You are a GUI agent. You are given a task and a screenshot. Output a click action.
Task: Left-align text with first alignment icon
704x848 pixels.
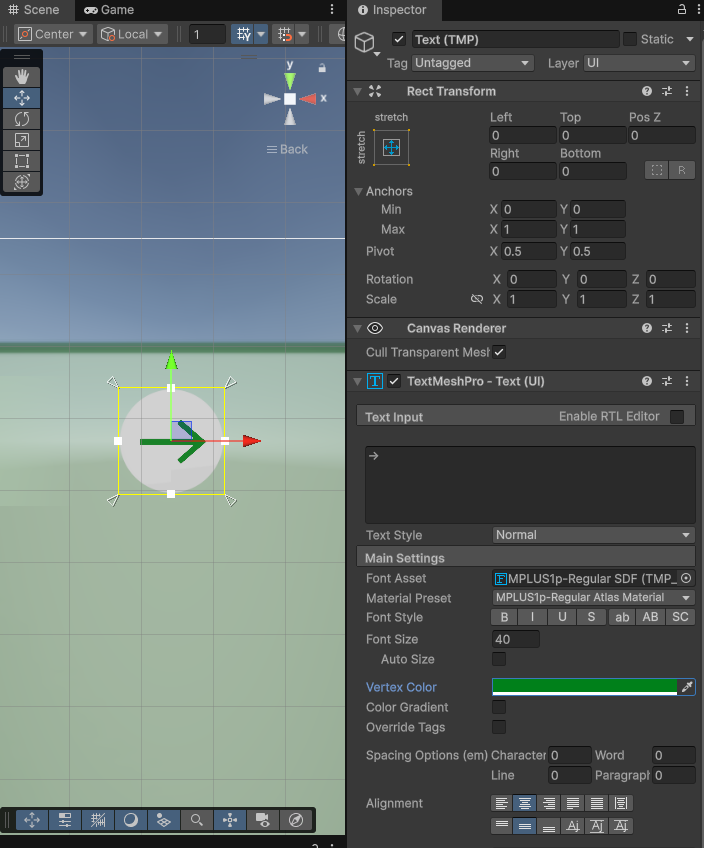[x=501, y=803]
